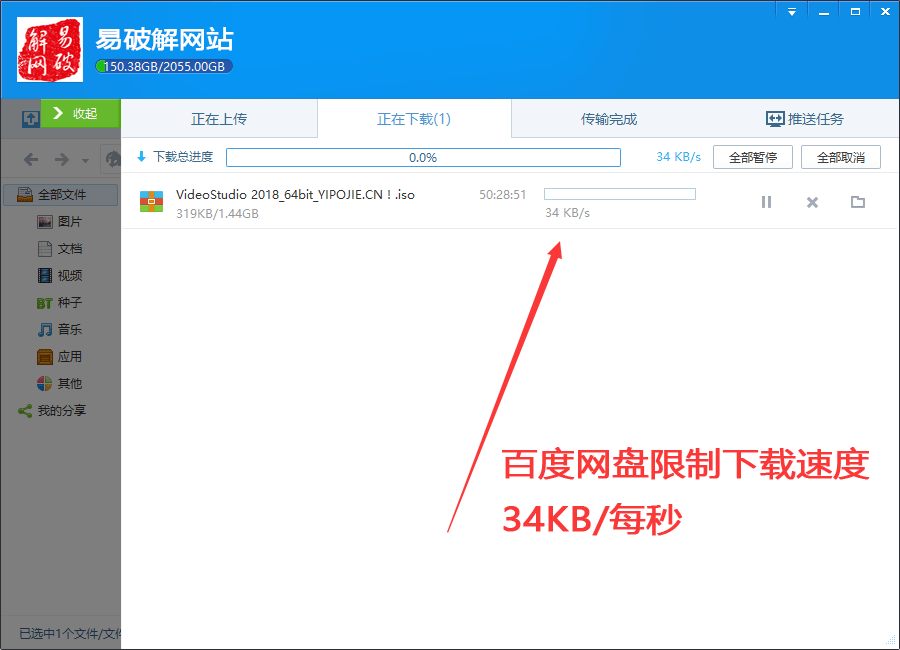This screenshot has height=650, width=900.
Task: Click the storage usage bar 150.38GB/2055.00GB
Action: pos(165,67)
